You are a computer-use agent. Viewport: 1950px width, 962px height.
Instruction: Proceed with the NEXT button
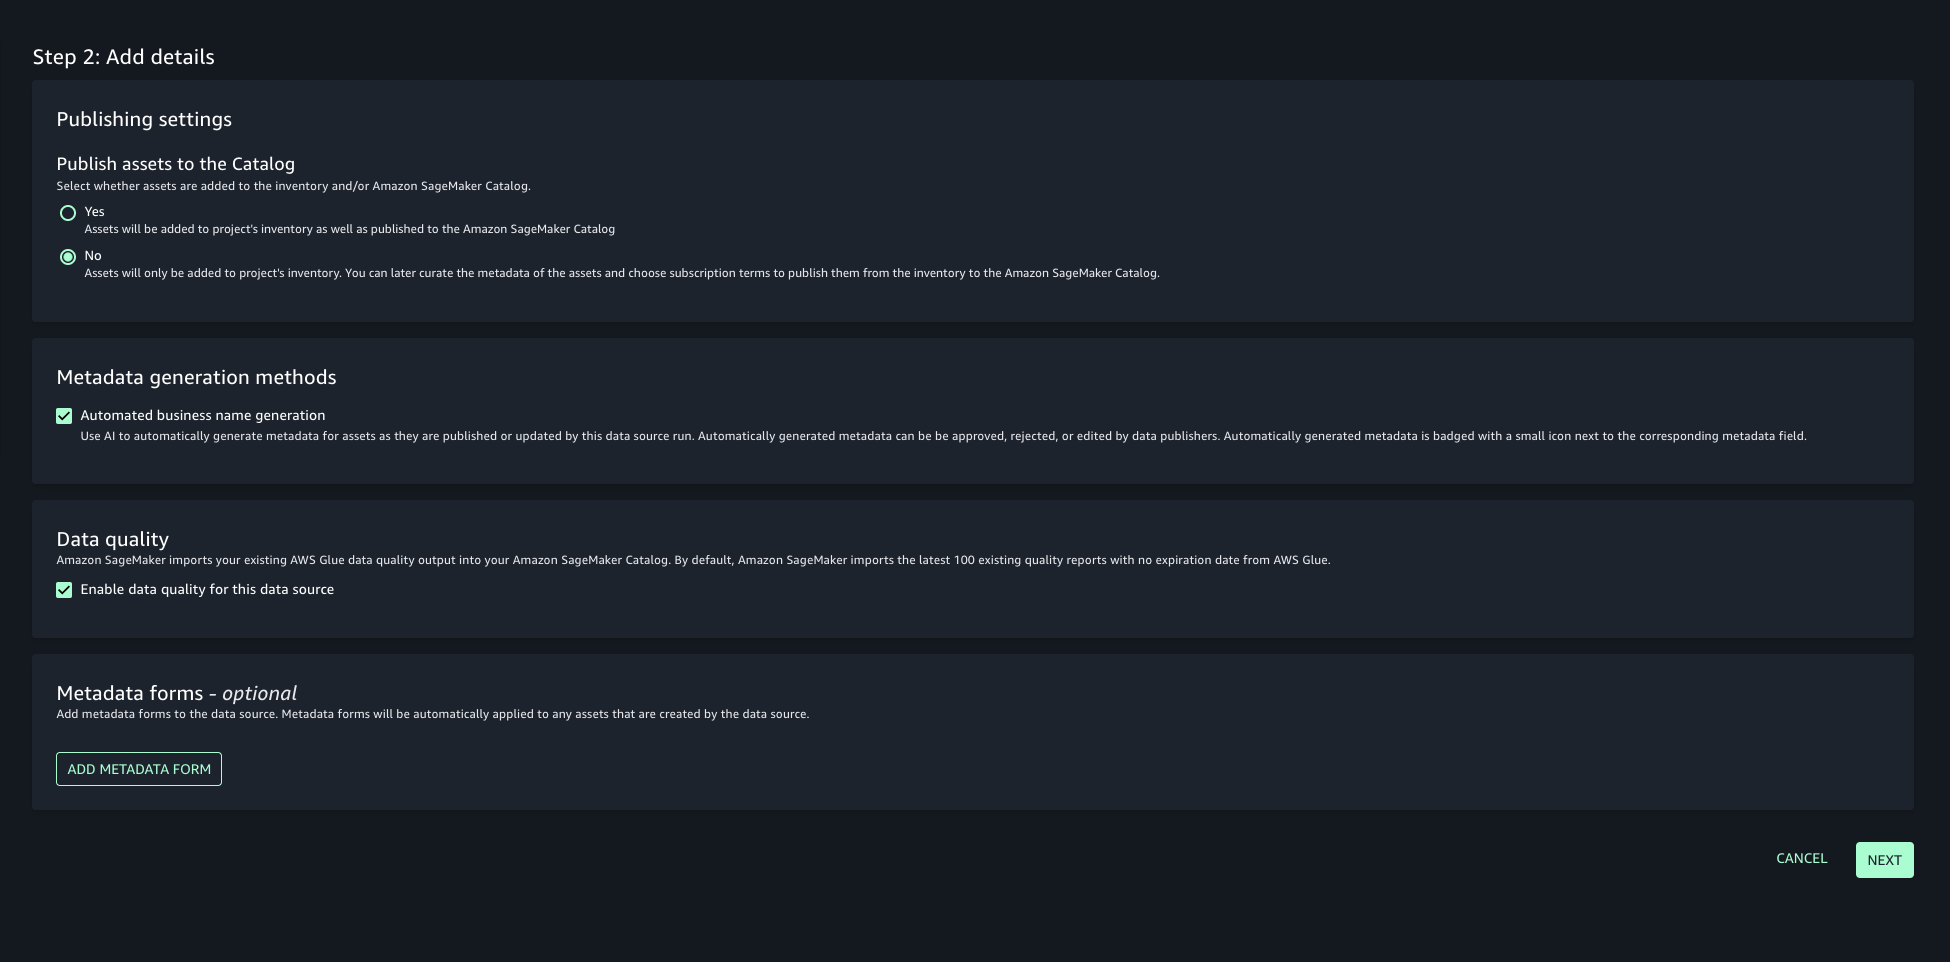(x=1884, y=860)
